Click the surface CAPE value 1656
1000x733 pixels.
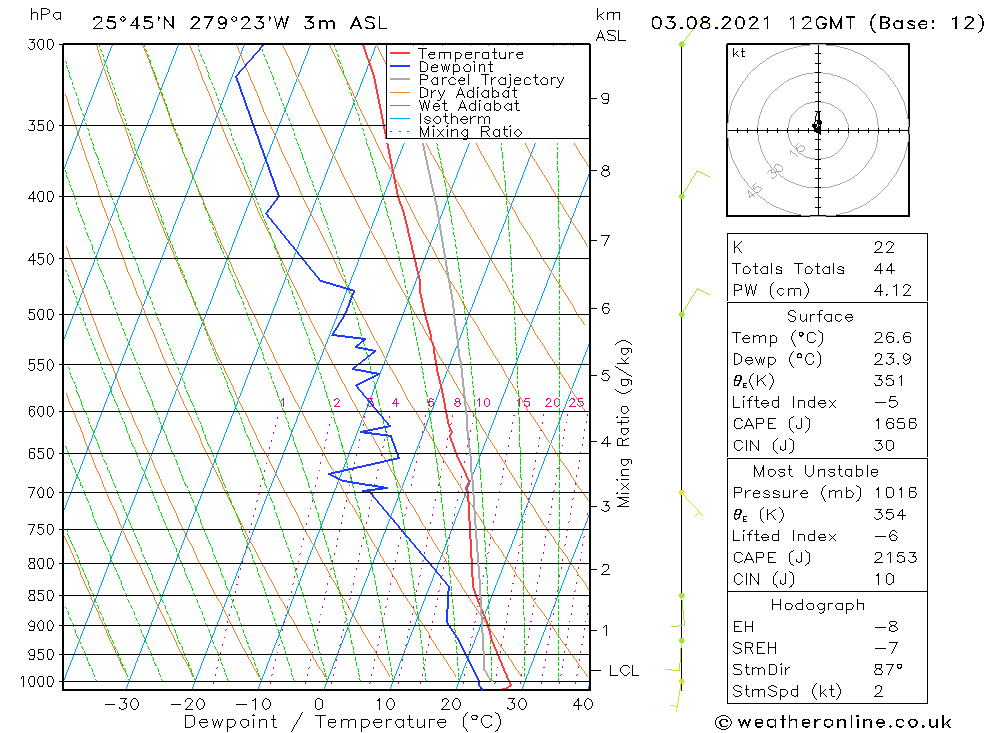(x=895, y=424)
